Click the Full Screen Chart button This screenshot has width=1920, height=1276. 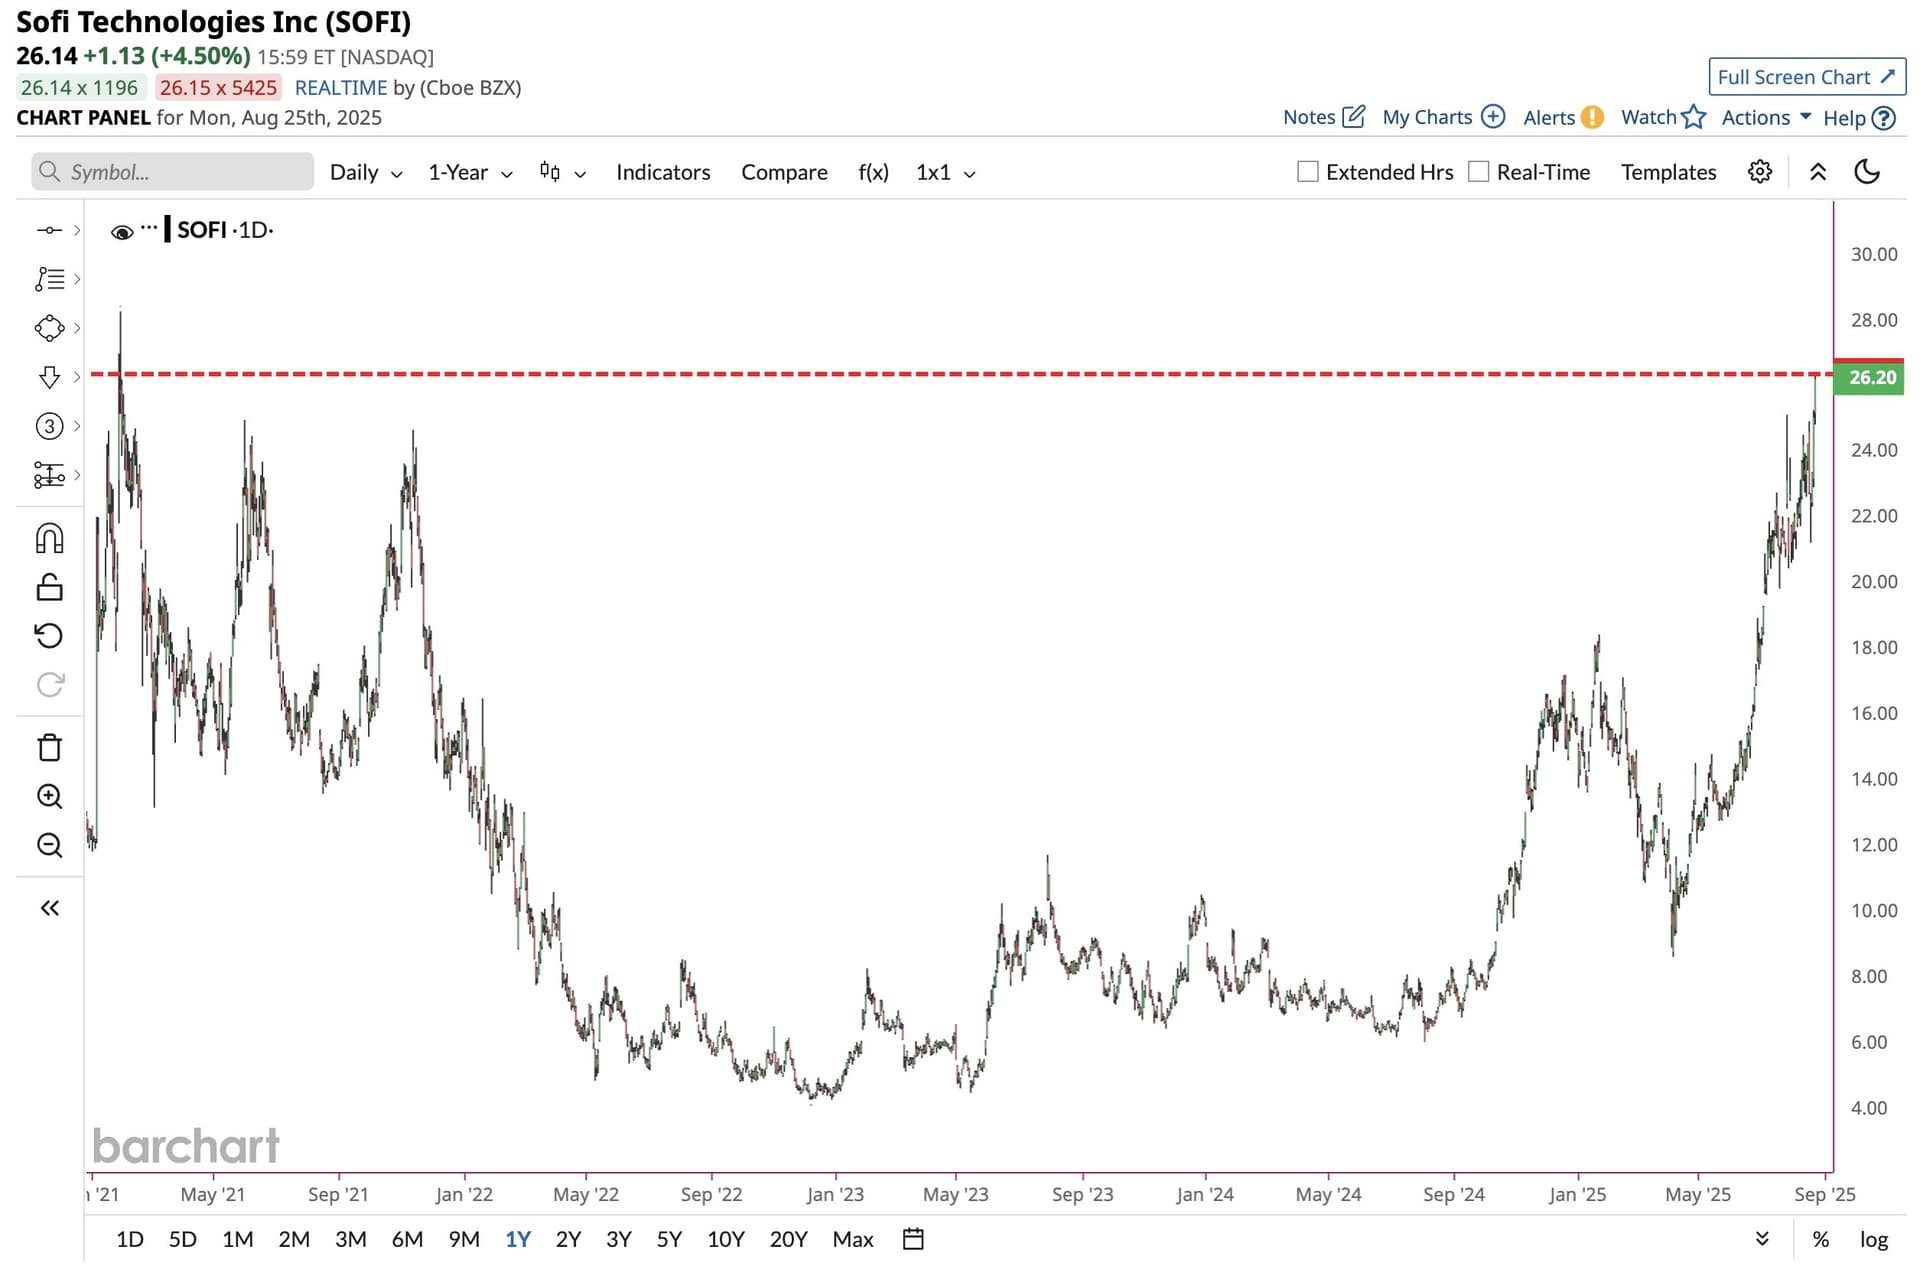[x=1805, y=77]
